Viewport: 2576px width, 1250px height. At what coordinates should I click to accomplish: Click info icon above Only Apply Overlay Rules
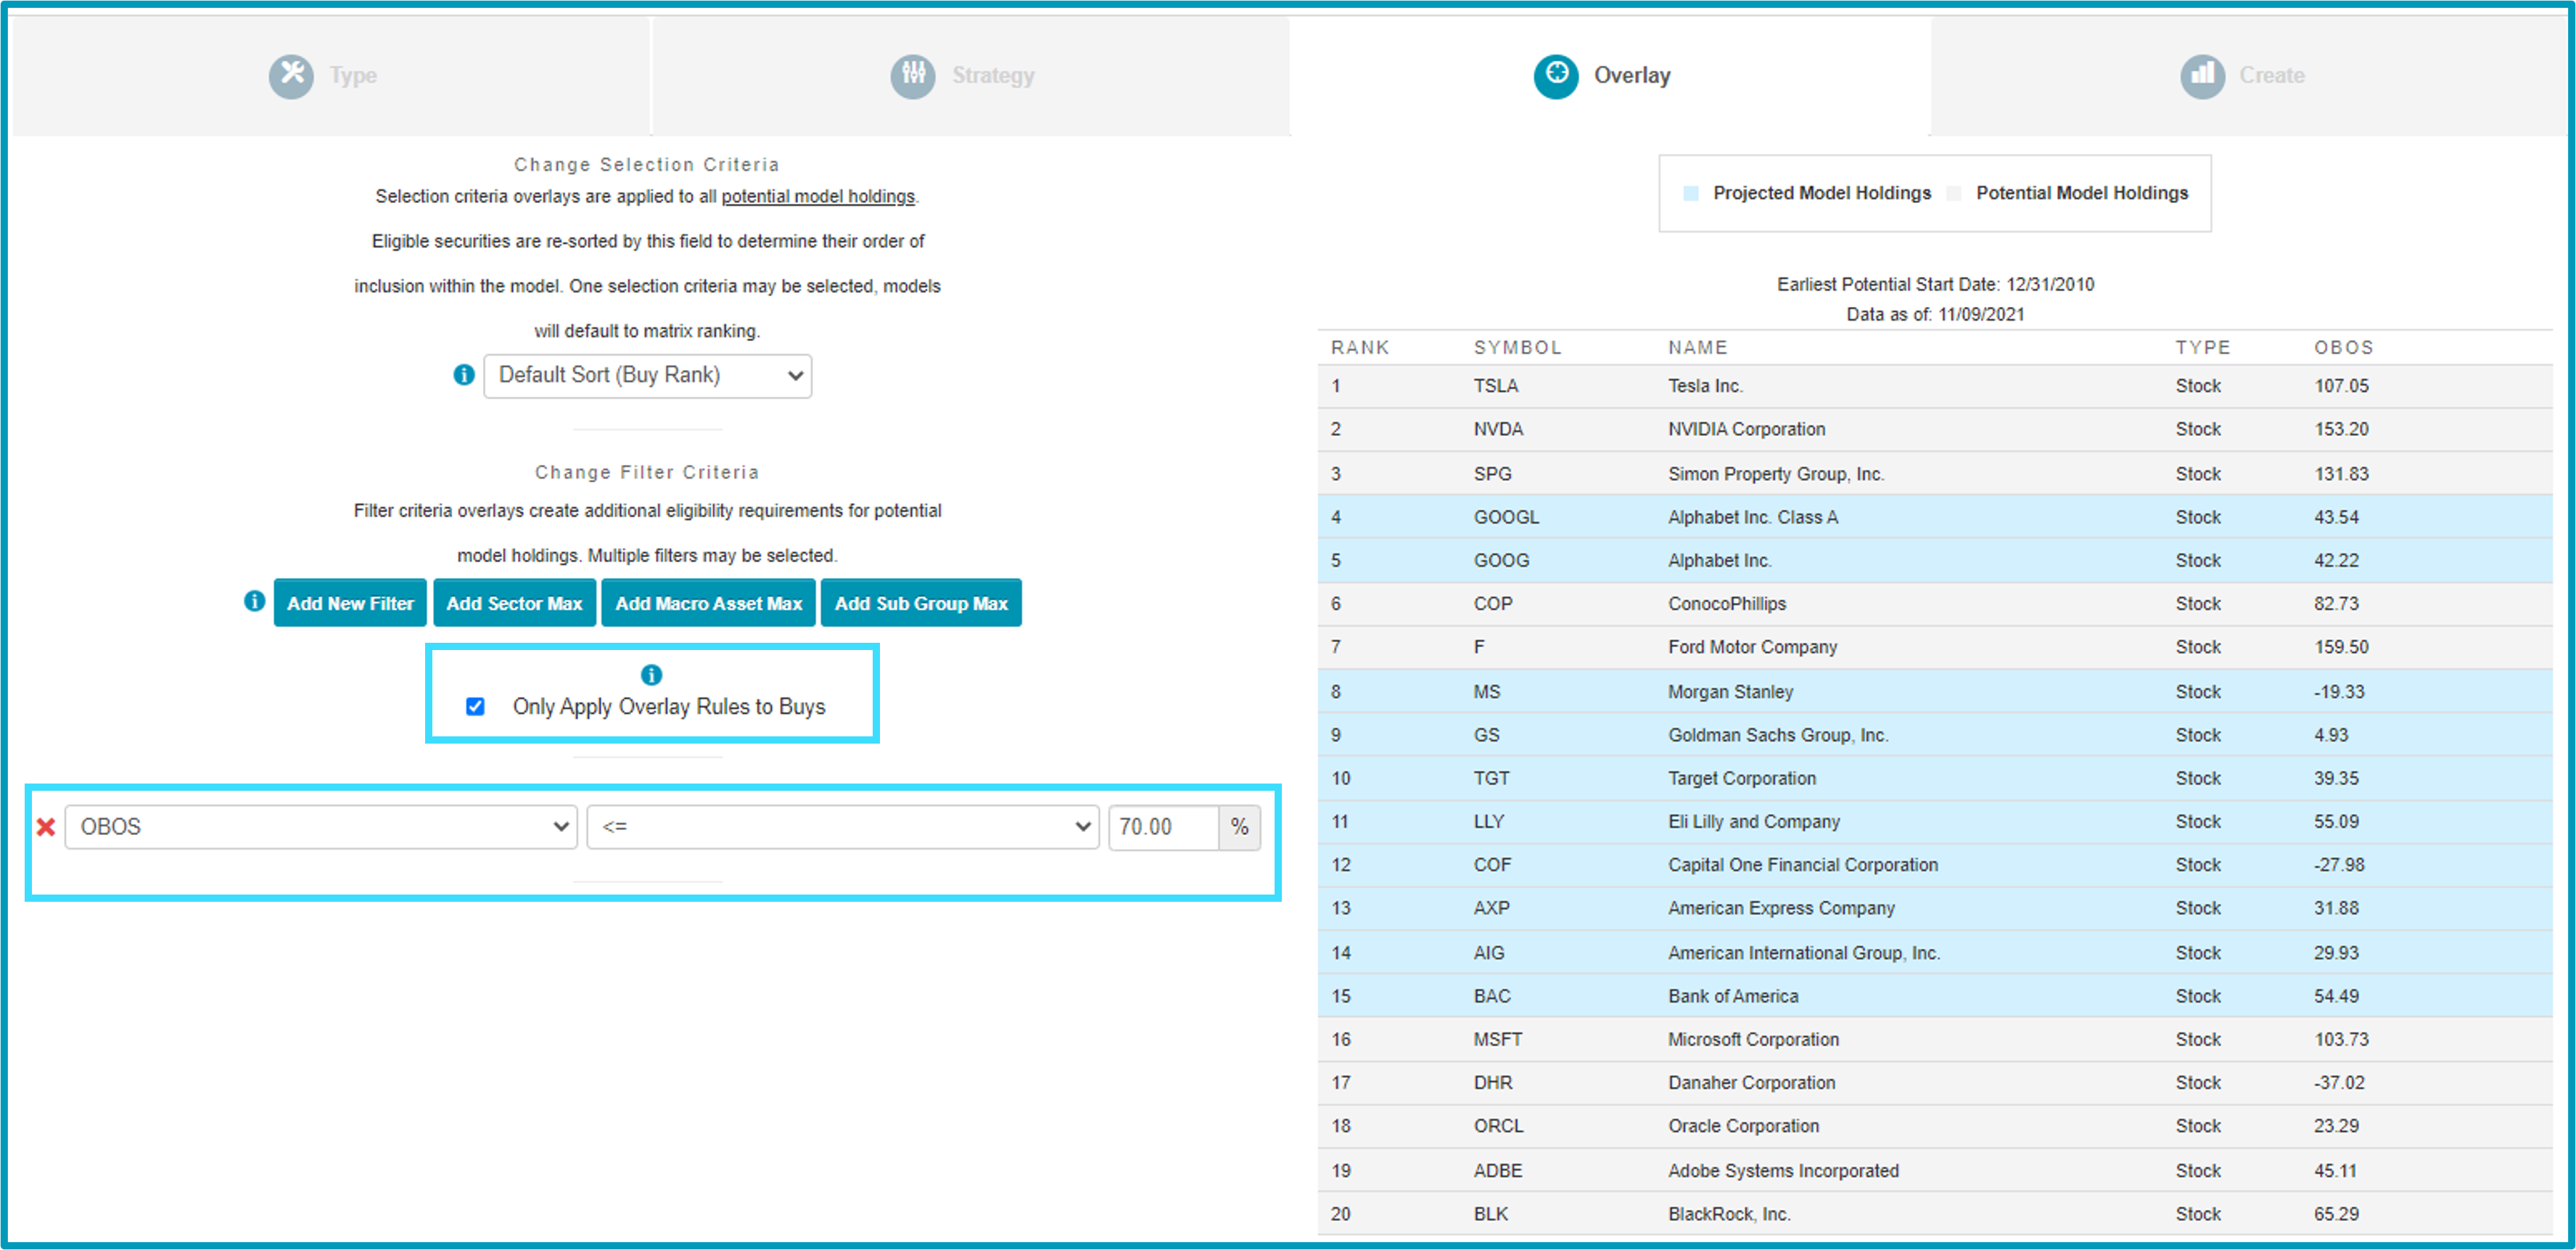pyautogui.click(x=651, y=675)
